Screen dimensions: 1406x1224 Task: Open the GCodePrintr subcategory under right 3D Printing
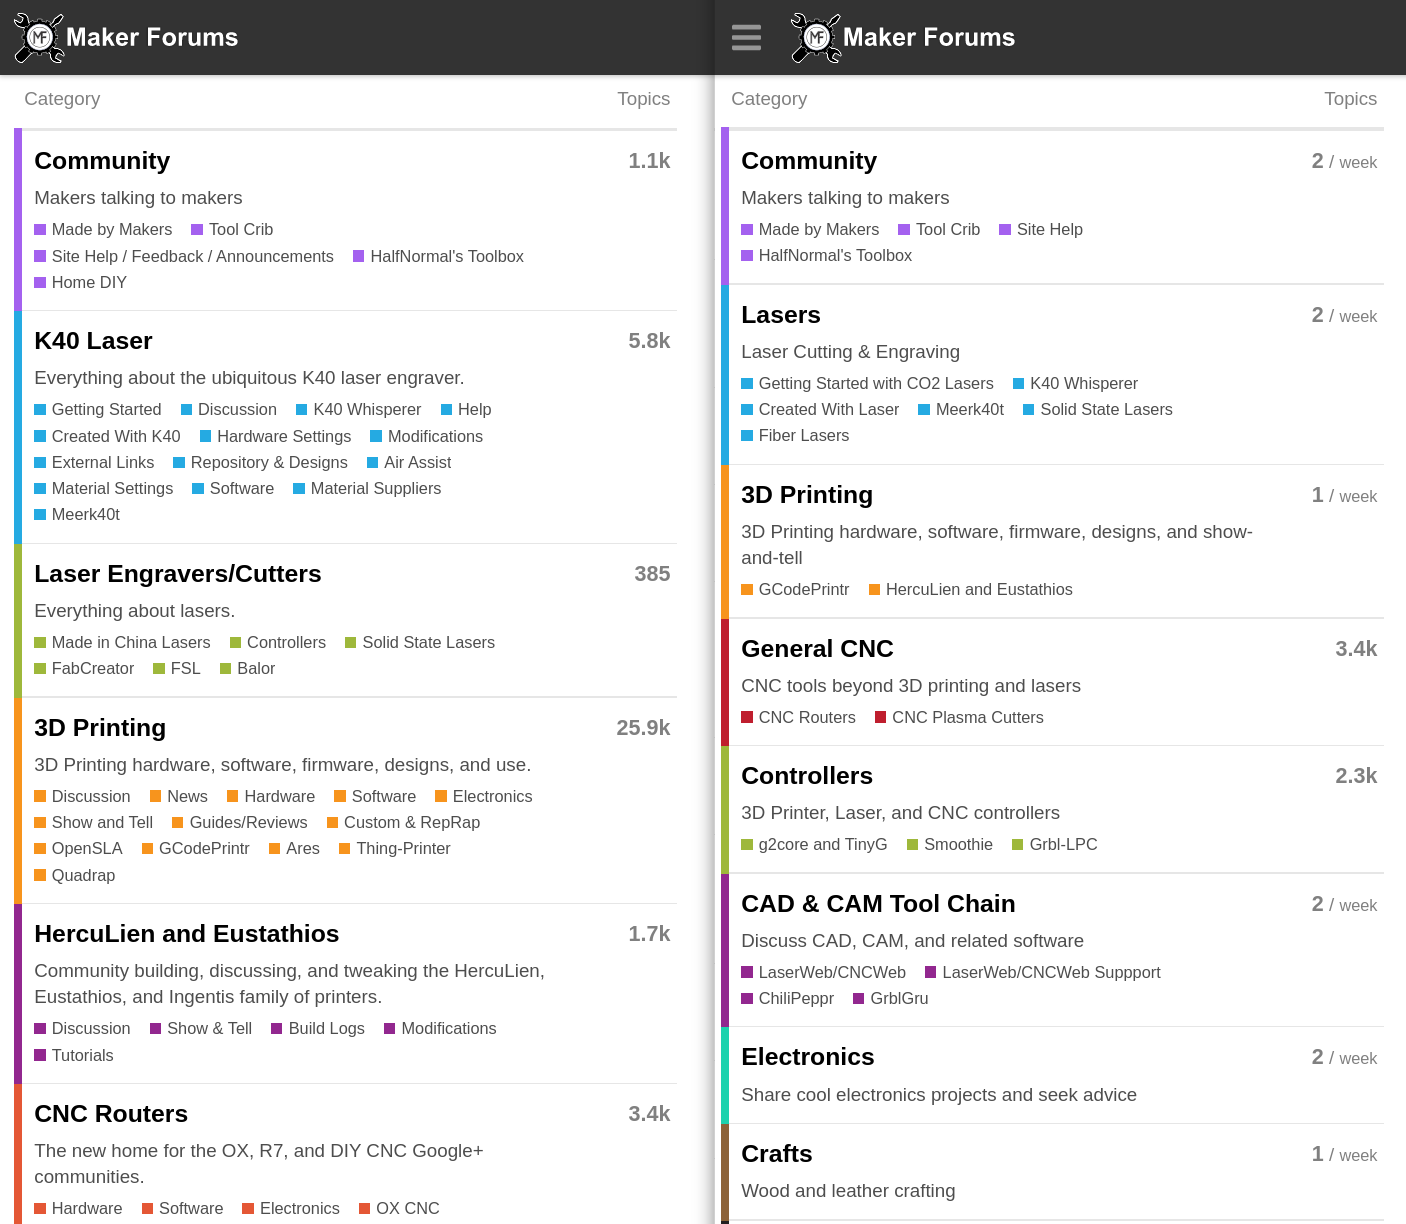803,589
